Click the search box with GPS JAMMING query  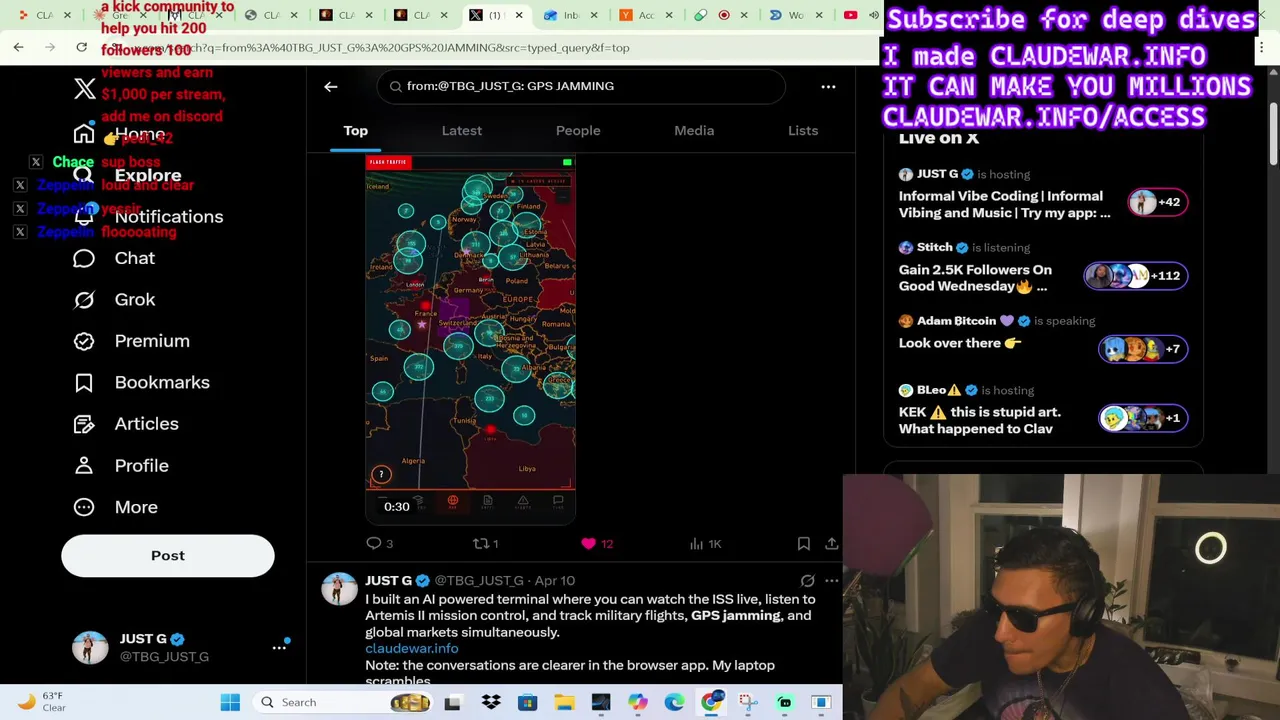point(581,86)
